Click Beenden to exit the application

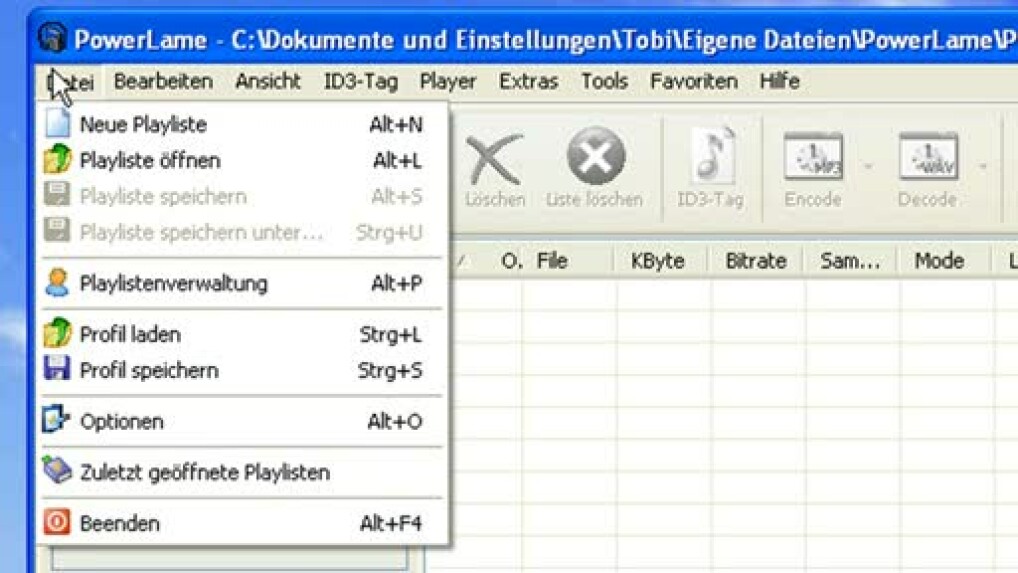tap(119, 524)
